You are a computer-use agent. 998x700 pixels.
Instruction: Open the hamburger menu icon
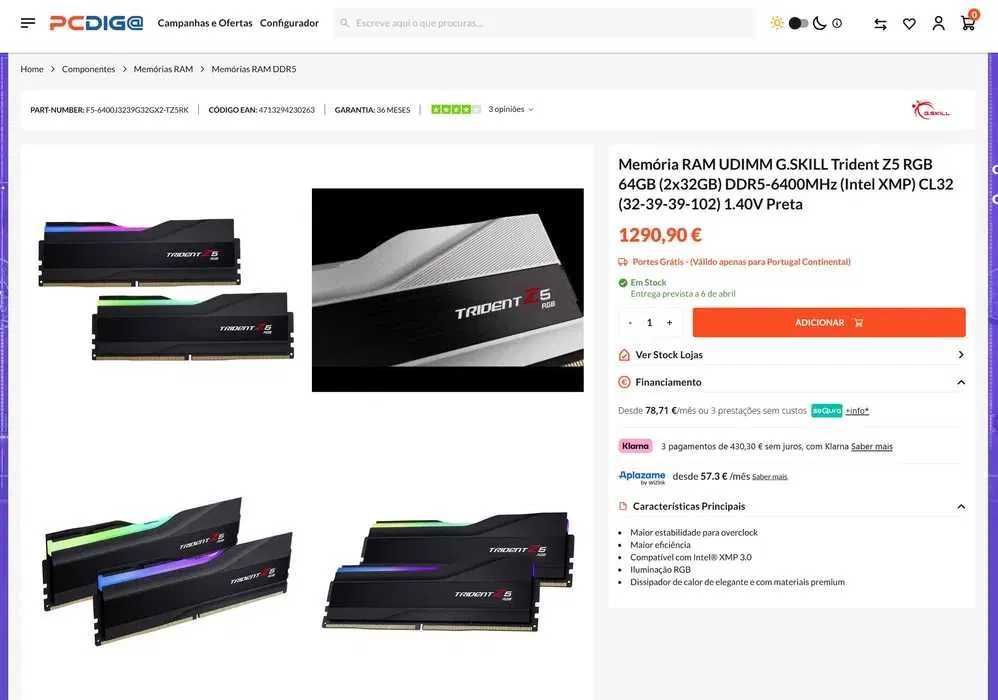27,23
